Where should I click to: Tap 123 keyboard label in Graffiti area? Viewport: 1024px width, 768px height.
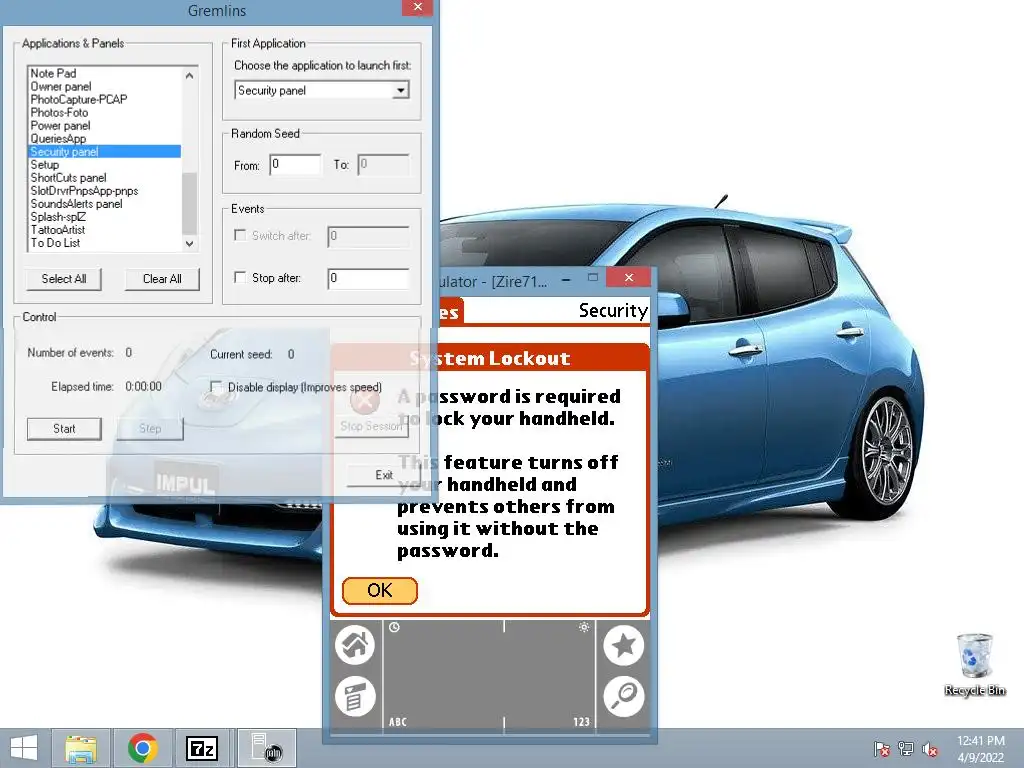point(581,722)
